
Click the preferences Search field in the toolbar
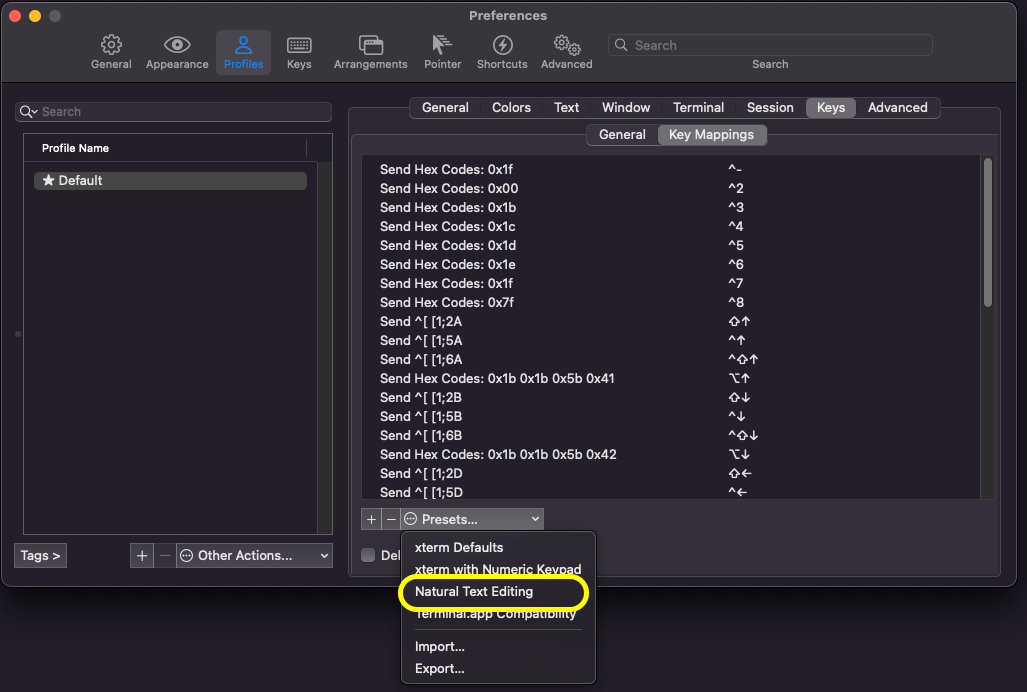tap(770, 45)
